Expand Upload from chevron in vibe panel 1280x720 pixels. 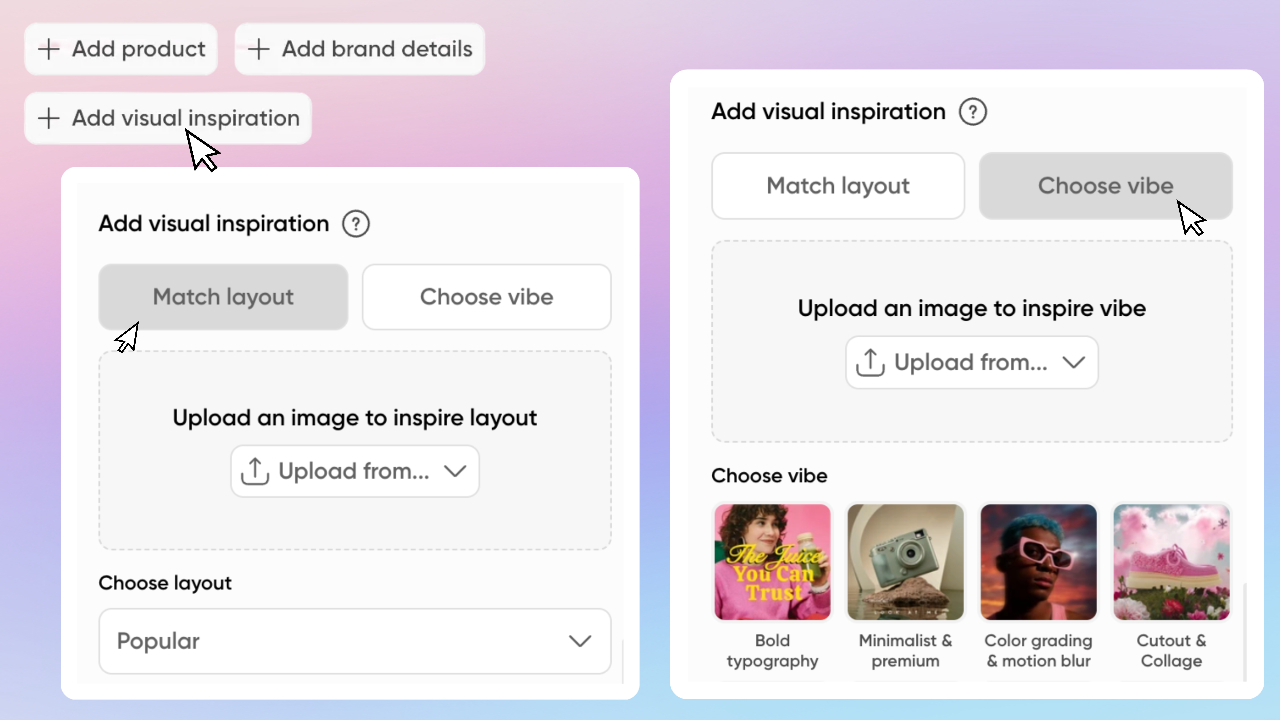click(1074, 363)
